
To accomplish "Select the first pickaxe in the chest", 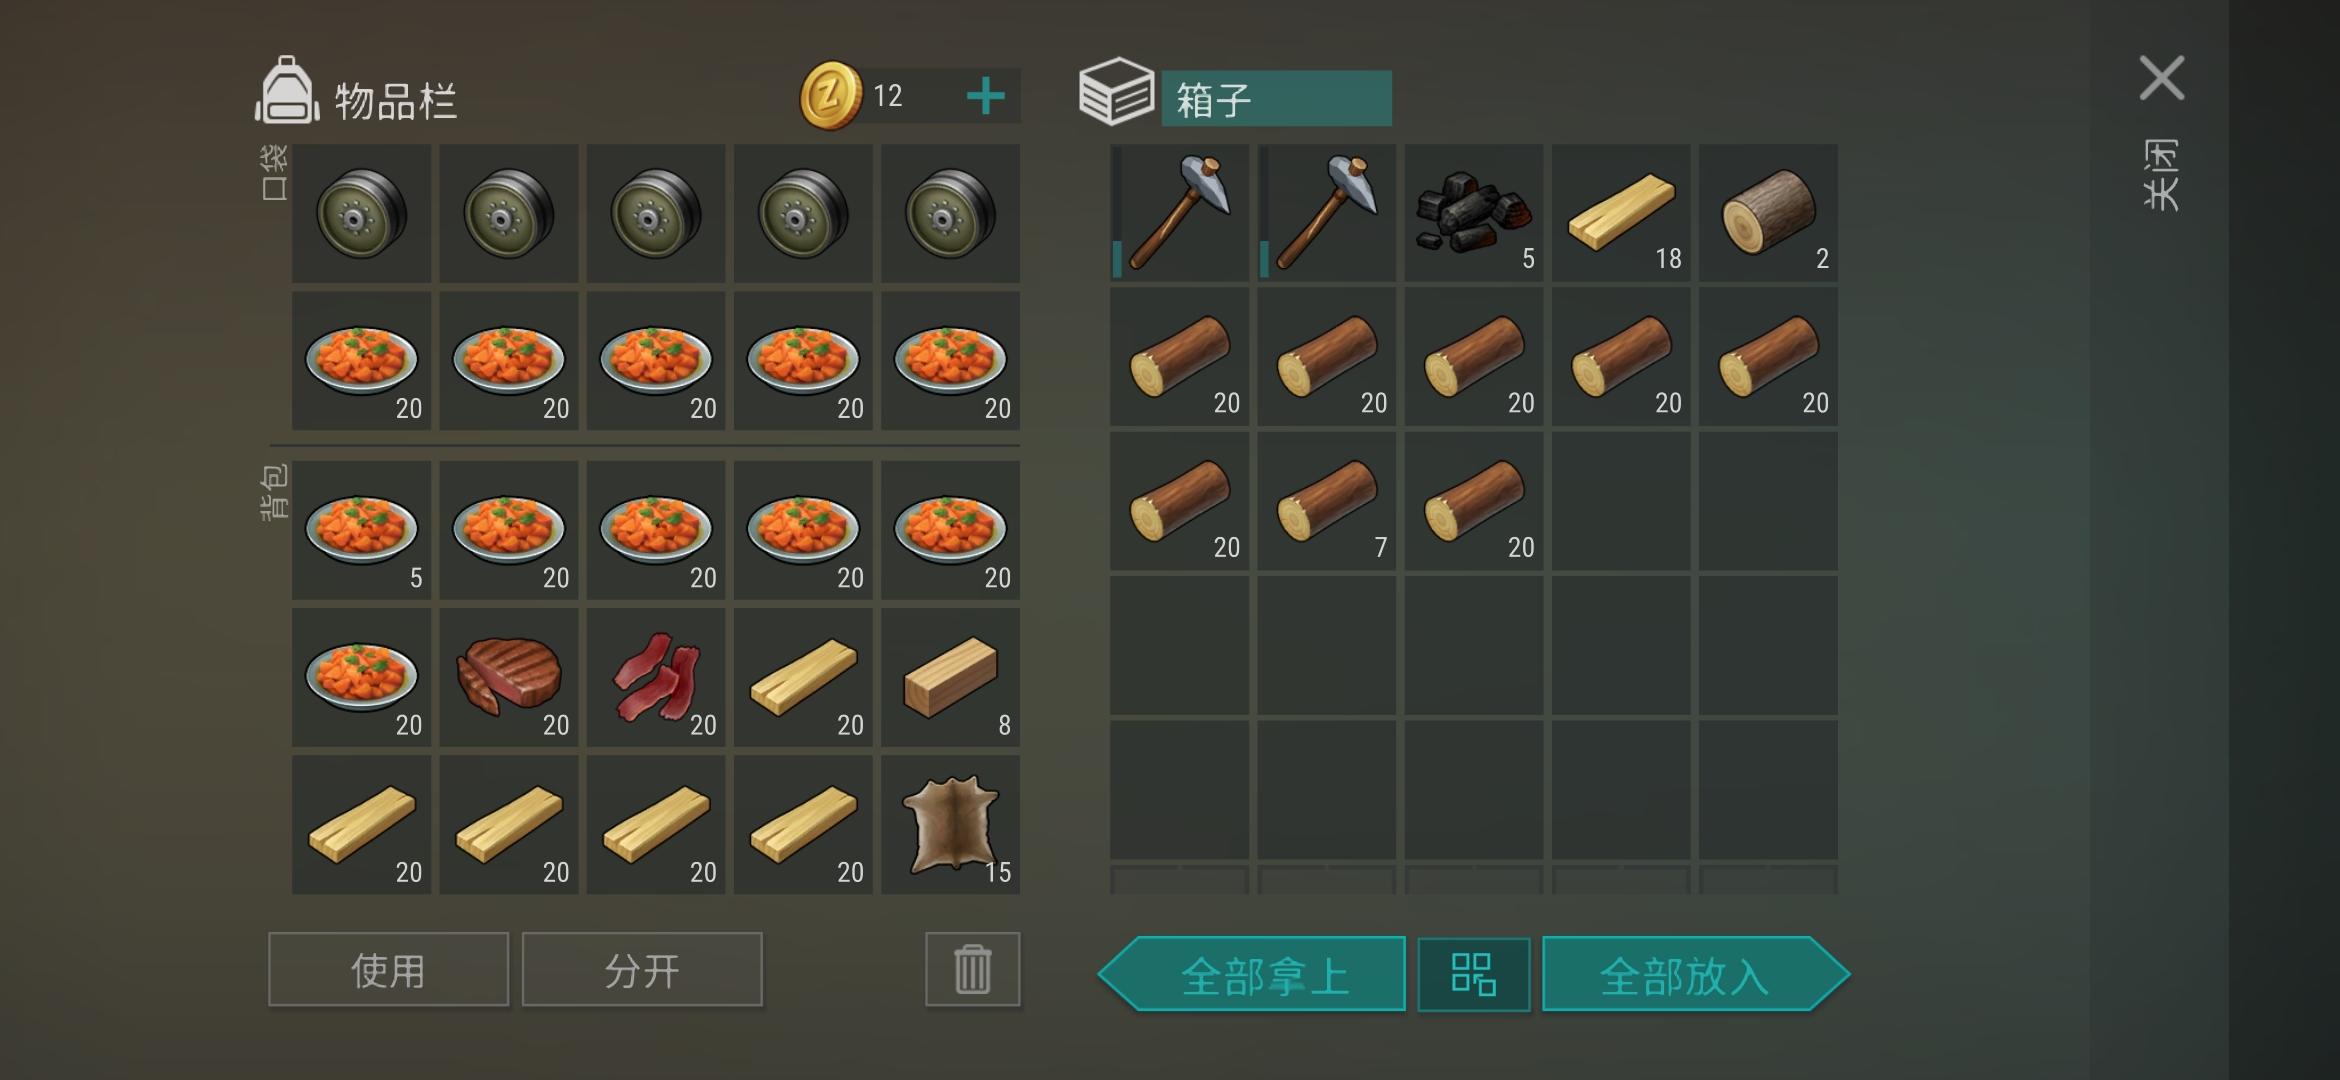I will coord(1179,212).
